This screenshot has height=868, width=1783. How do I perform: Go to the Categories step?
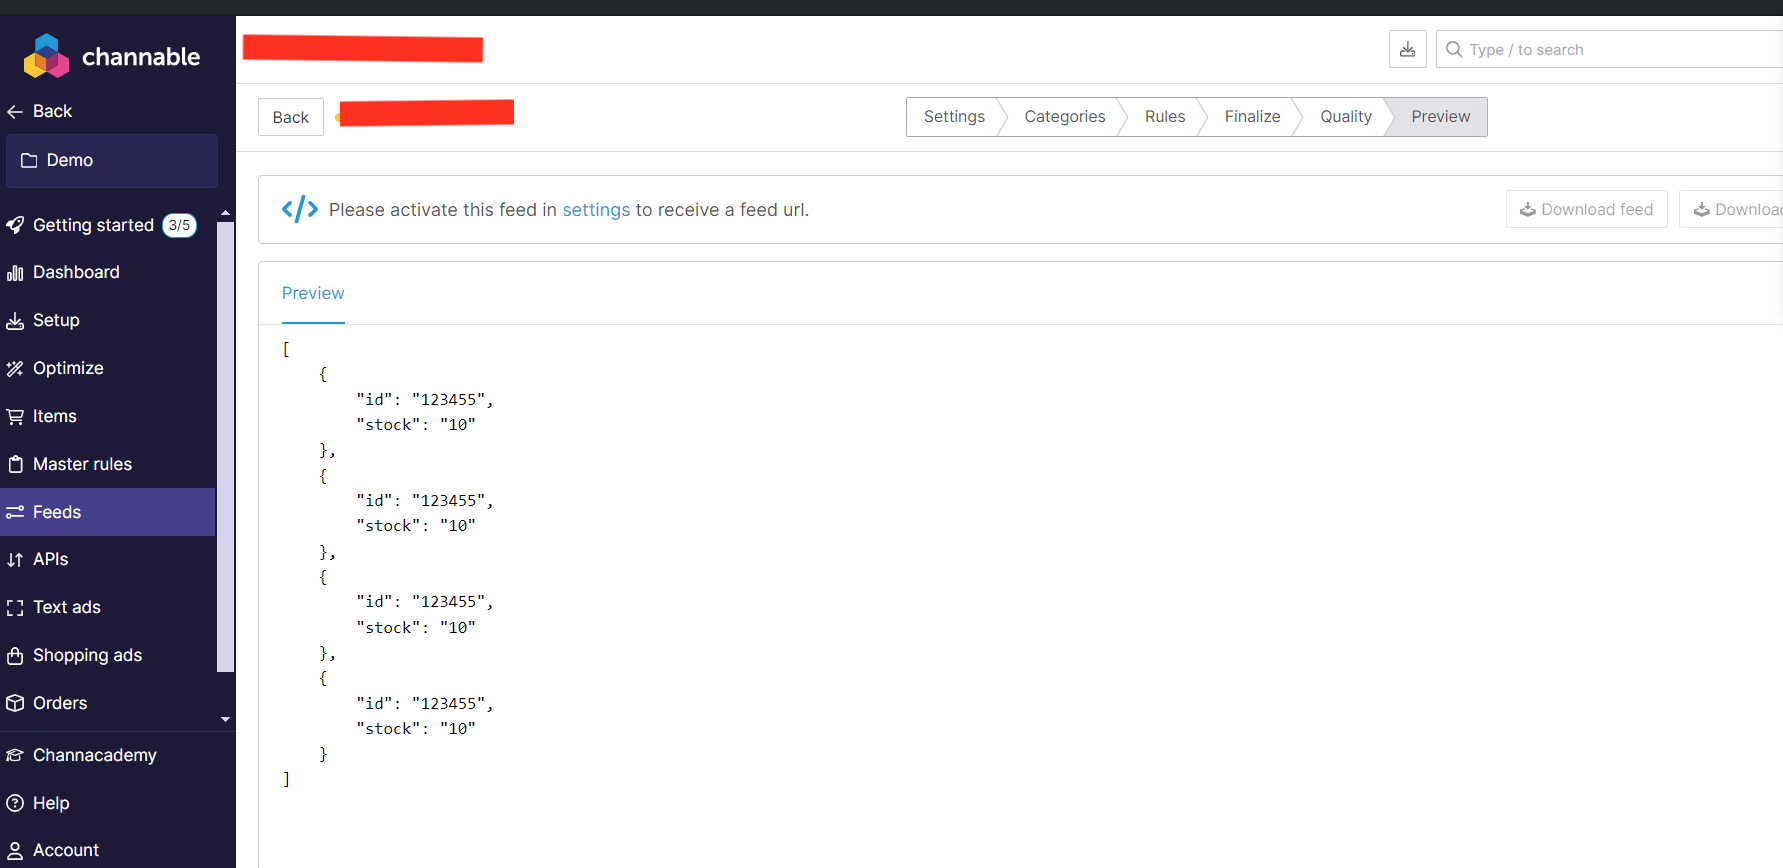(1064, 117)
